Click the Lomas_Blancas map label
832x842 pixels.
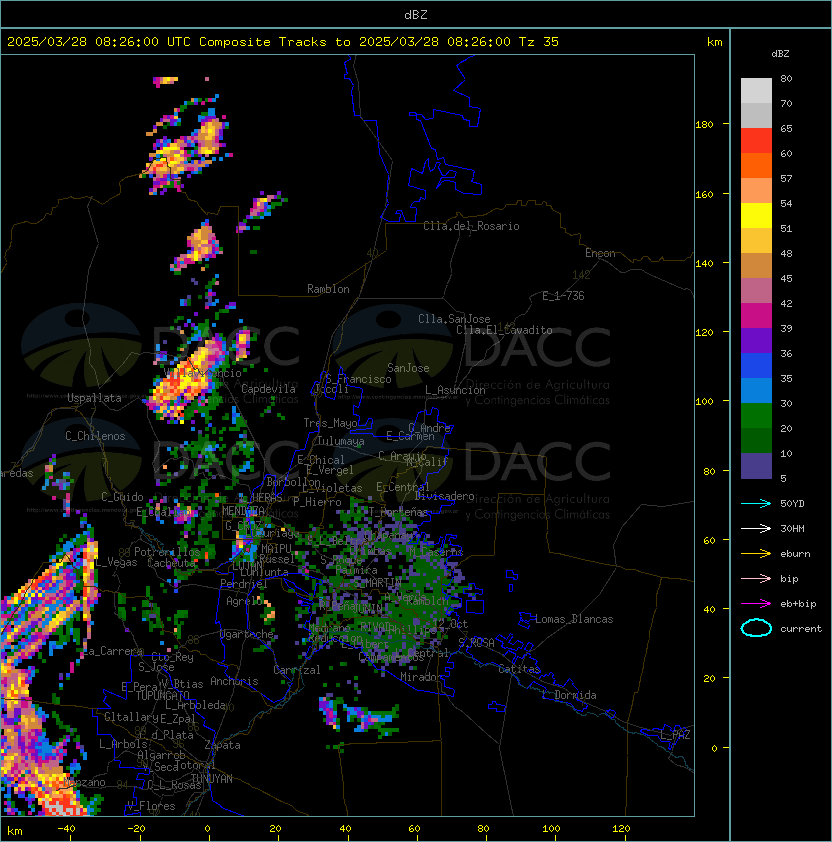574,619
